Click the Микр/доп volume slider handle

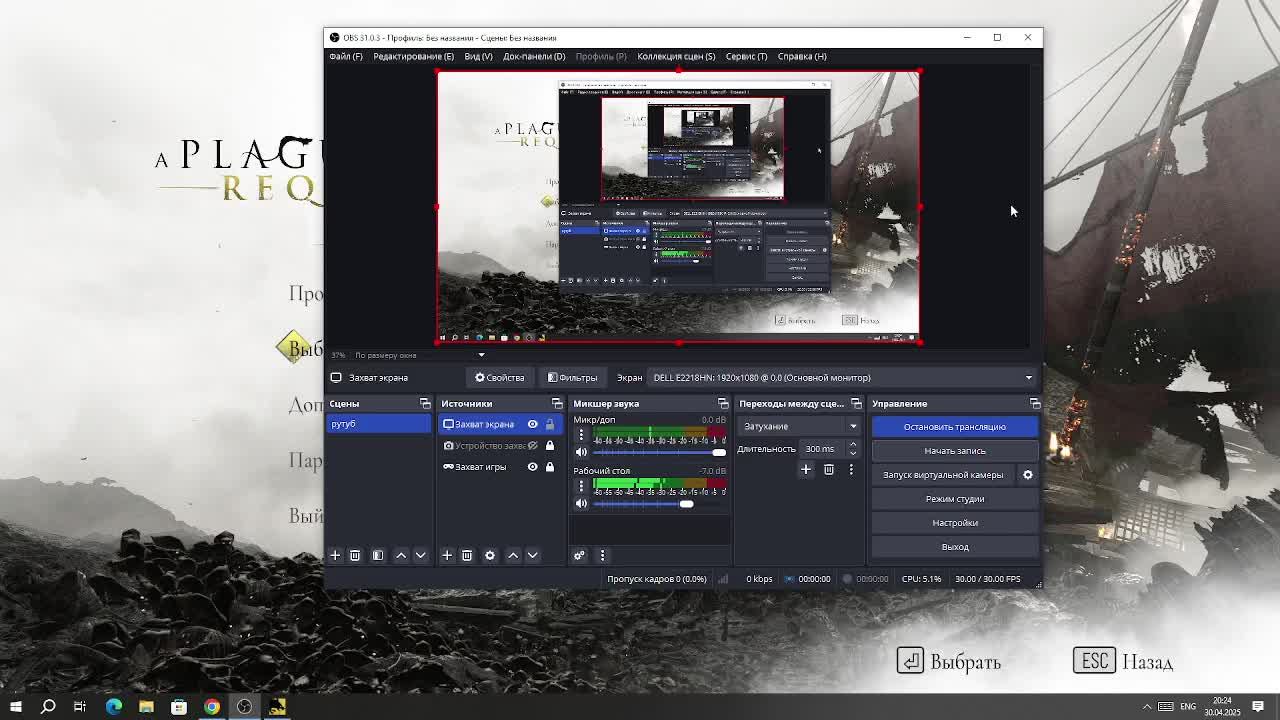point(719,452)
